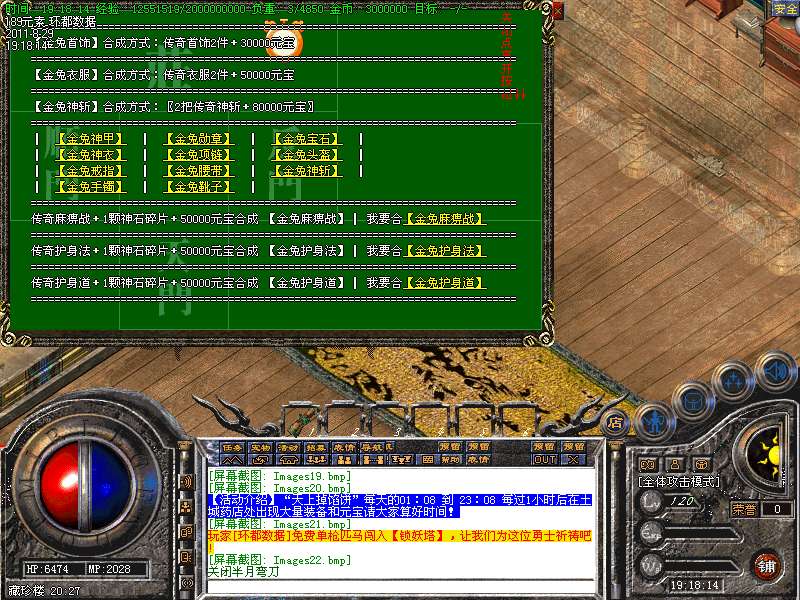Select the 任务 quest tab

pyautogui.click(x=232, y=447)
